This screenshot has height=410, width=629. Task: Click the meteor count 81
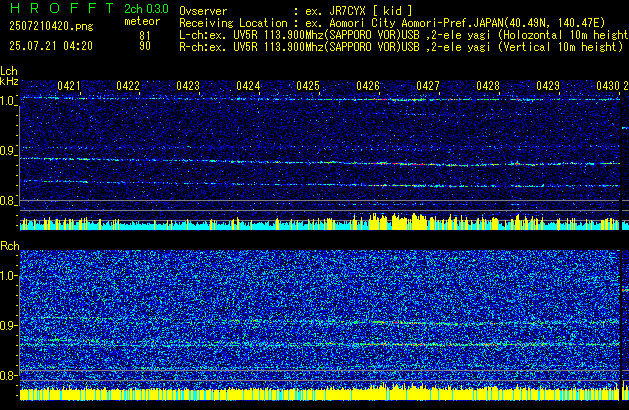[145, 35]
